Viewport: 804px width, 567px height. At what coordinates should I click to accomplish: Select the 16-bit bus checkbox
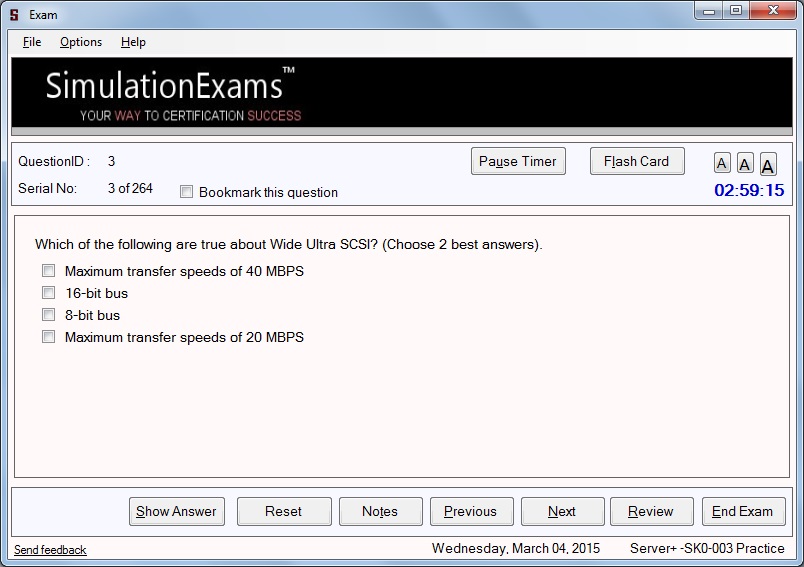pyautogui.click(x=48, y=293)
